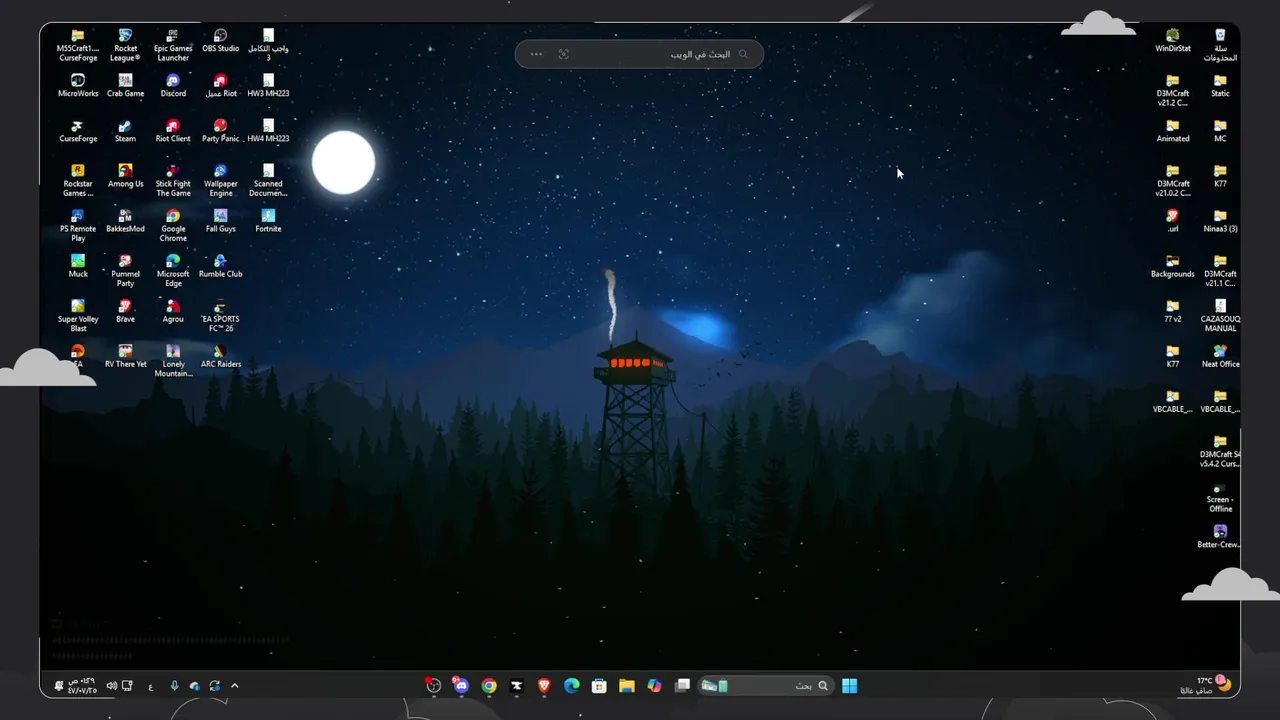
Task: Select the Pummel Party desktop shortcut
Action: [x=125, y=270]
